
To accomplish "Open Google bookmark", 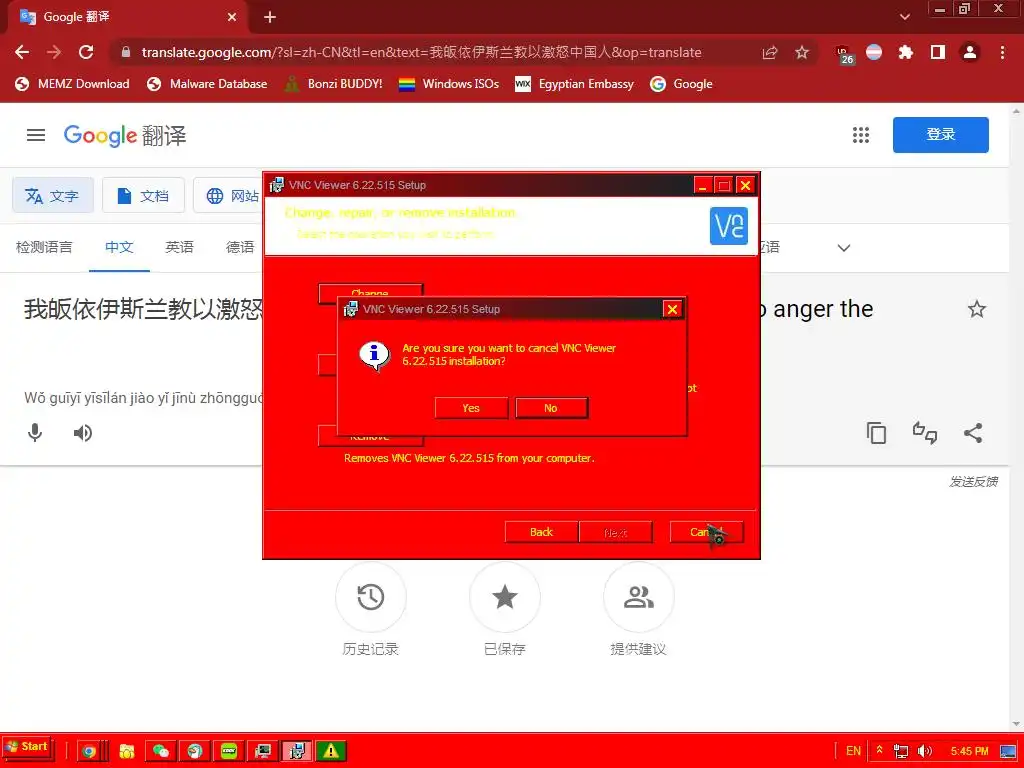I will click(681, 84).
